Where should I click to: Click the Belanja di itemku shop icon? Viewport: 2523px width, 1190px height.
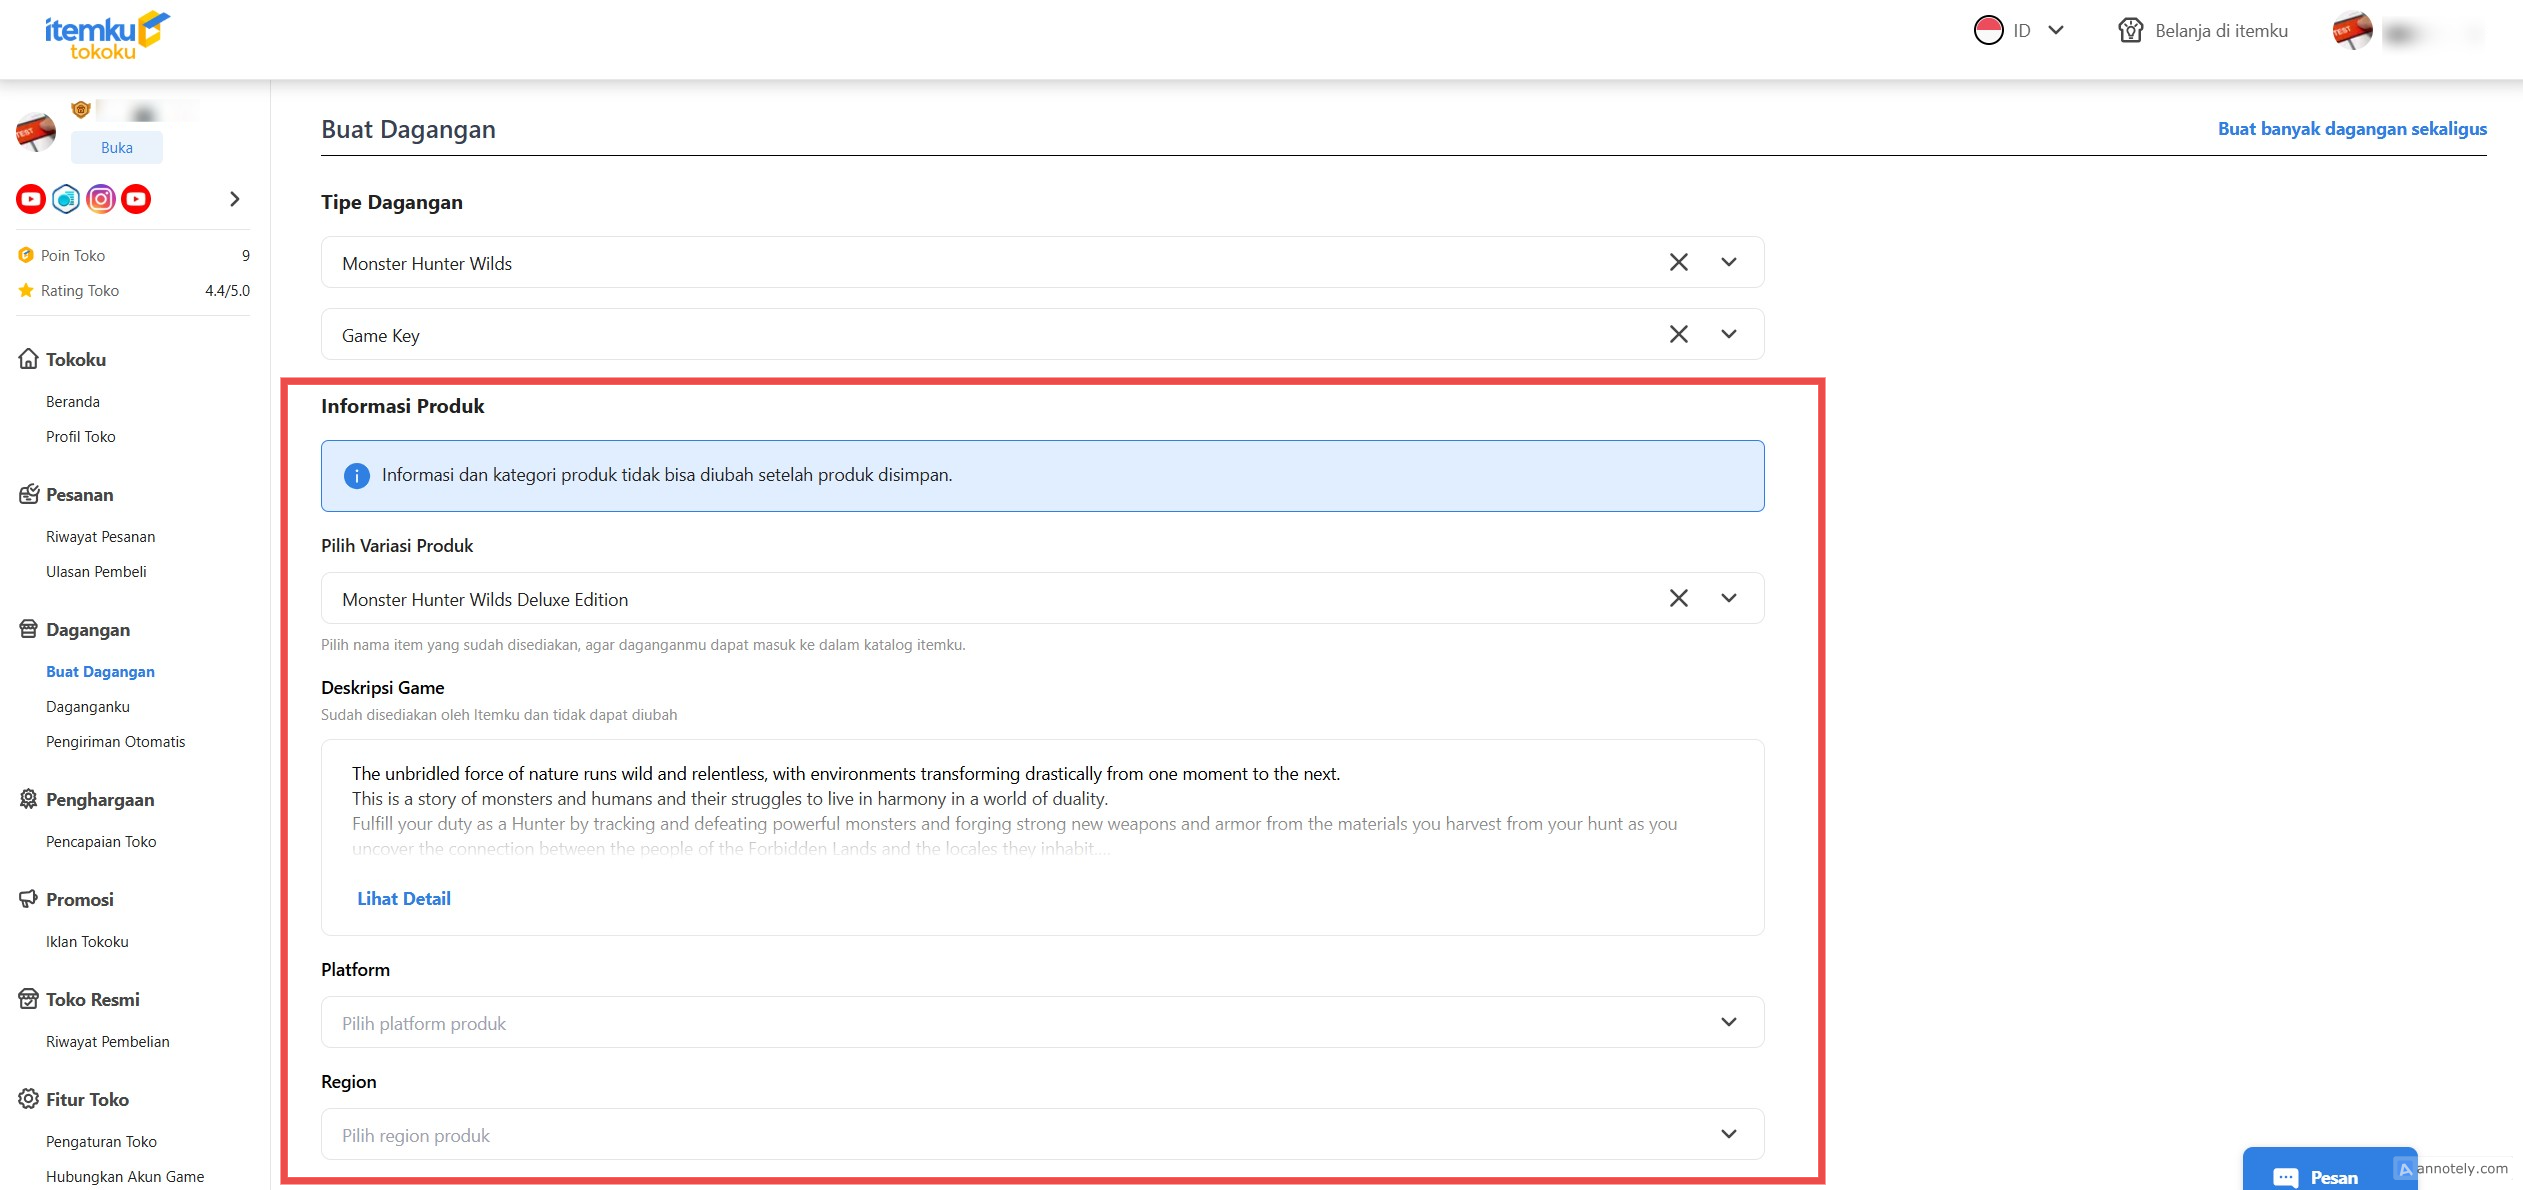coord(2130,31)
